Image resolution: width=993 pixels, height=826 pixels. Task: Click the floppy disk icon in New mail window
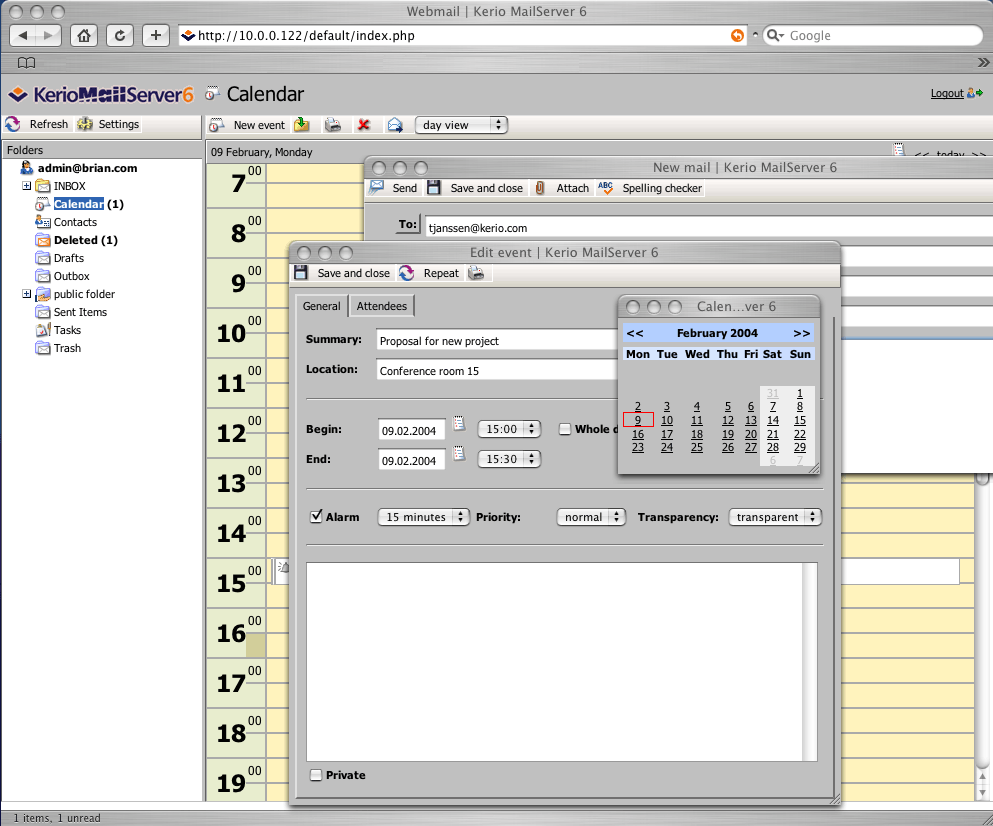(x=434, y=187)
